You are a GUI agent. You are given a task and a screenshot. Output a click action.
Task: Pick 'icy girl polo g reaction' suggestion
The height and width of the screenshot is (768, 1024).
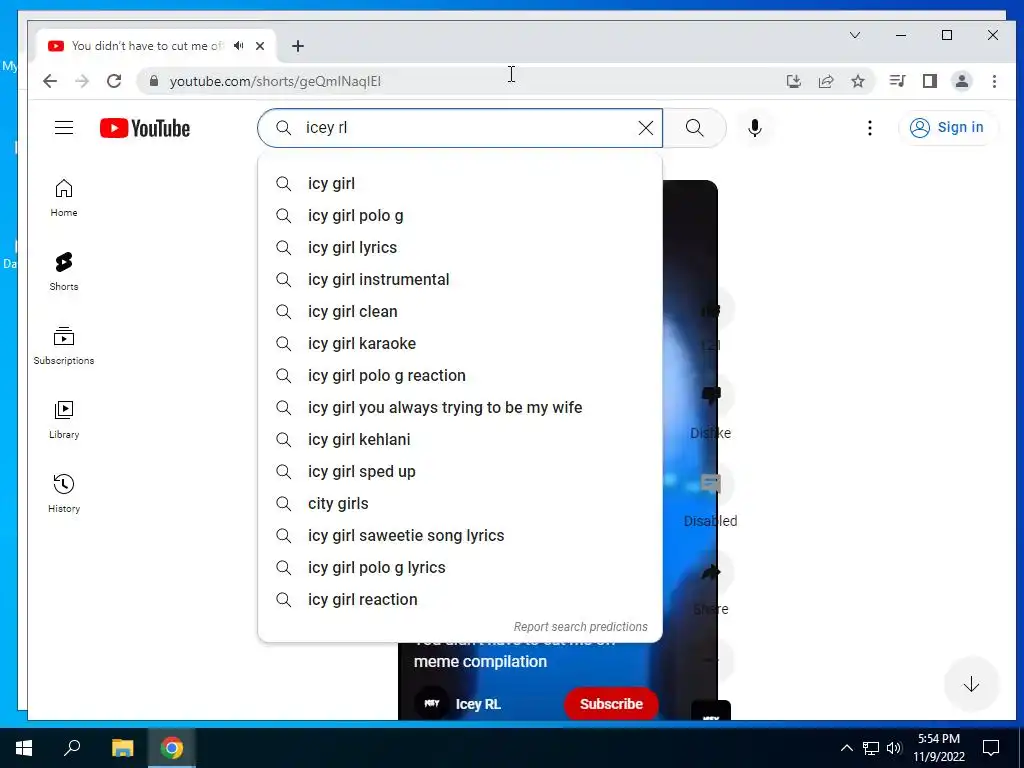point(460,376)
